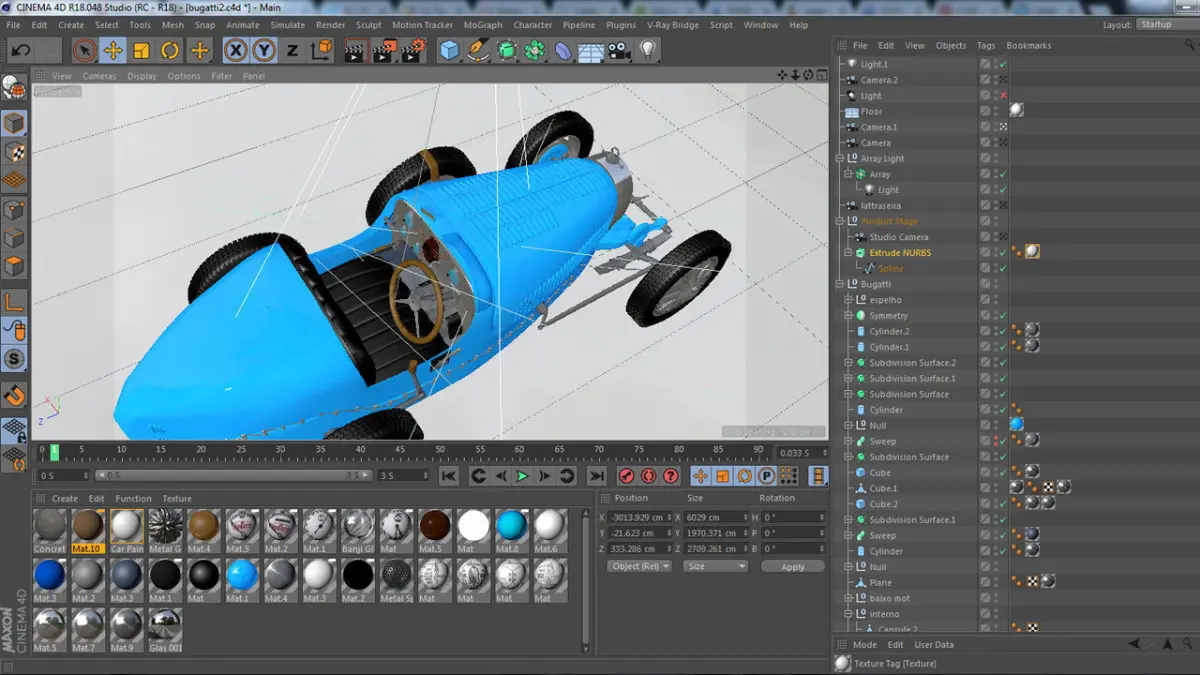This screenshot has width=1200, height=675.
Task: Toggle green check of Extrude NURBS
Action: click(1002, 253)
